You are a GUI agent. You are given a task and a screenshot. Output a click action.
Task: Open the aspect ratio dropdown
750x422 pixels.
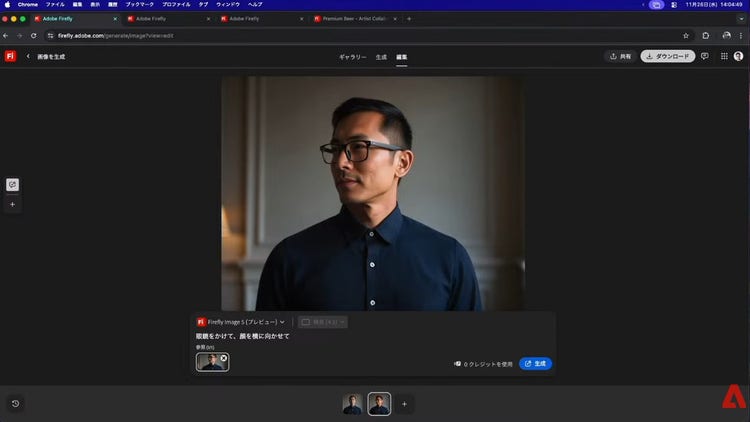coord(323,322)
